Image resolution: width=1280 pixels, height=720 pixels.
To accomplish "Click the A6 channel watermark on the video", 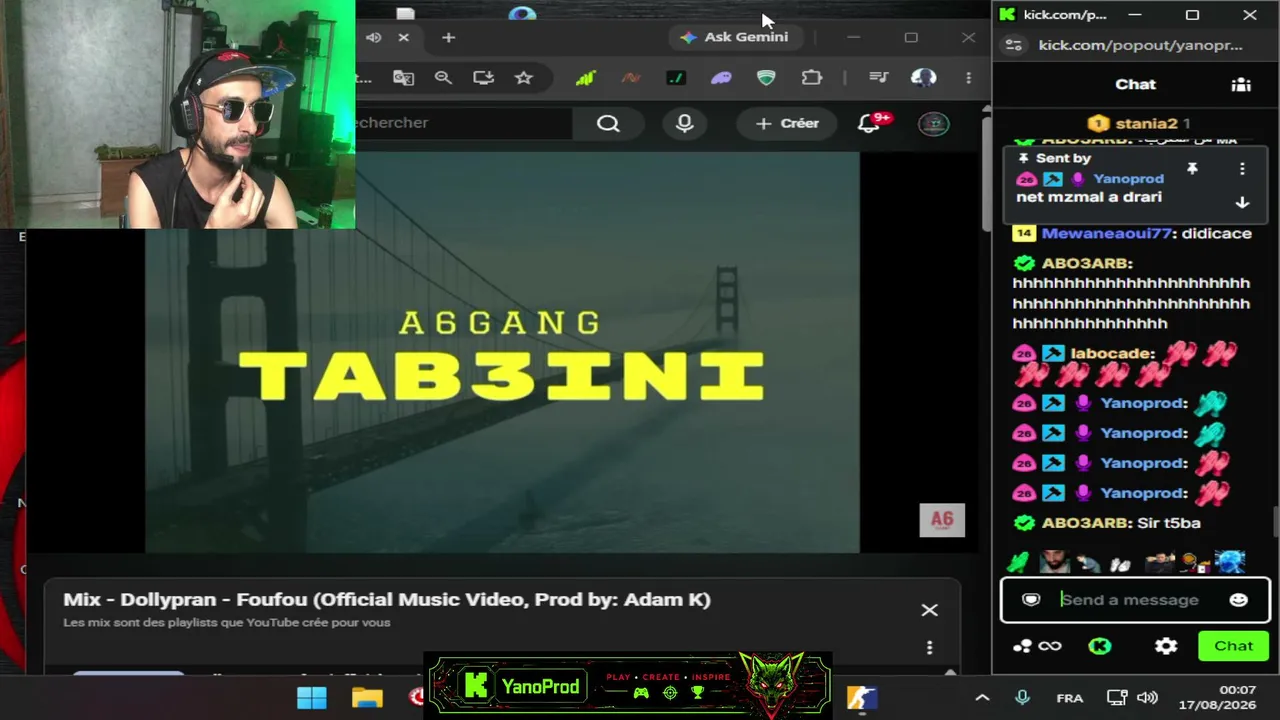I will pyautogui.click(x=942, y=520).
